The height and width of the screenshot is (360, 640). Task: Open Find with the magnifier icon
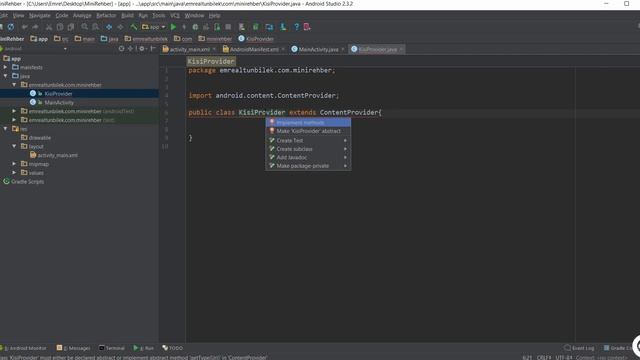point(84,27)
